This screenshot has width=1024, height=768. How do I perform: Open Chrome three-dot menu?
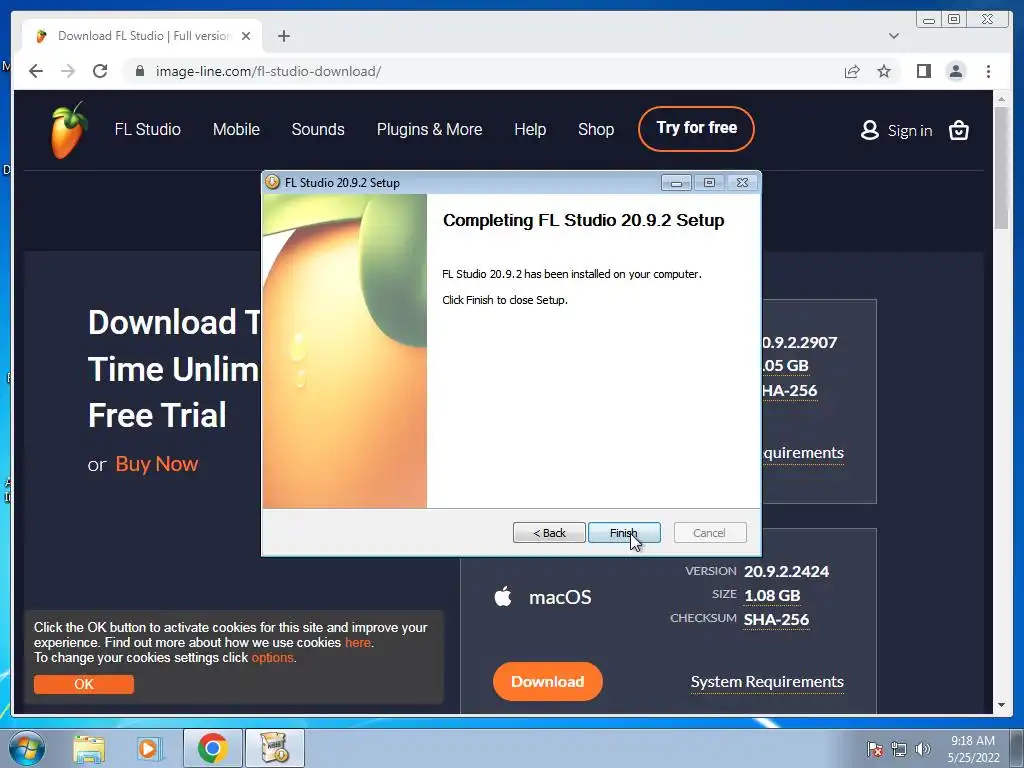click(x=988, y=71)
